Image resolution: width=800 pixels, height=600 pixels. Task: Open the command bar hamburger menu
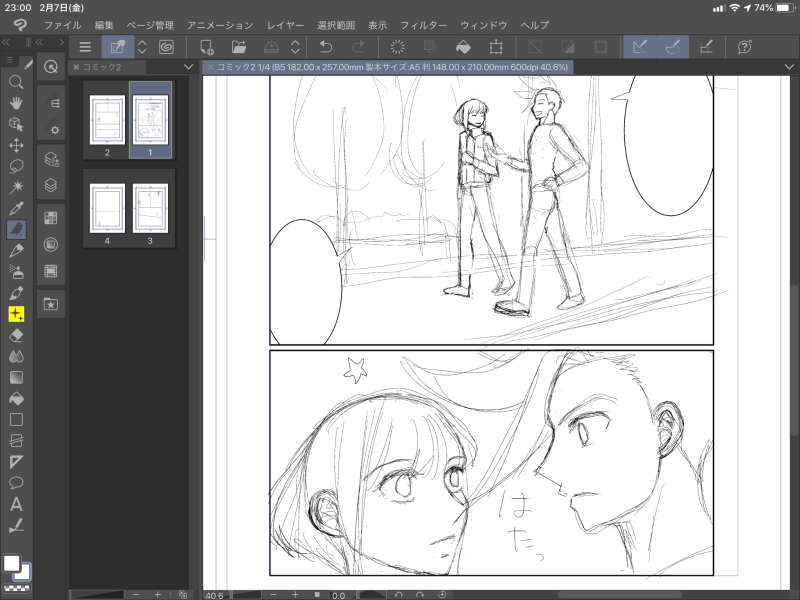coord(85,47)
